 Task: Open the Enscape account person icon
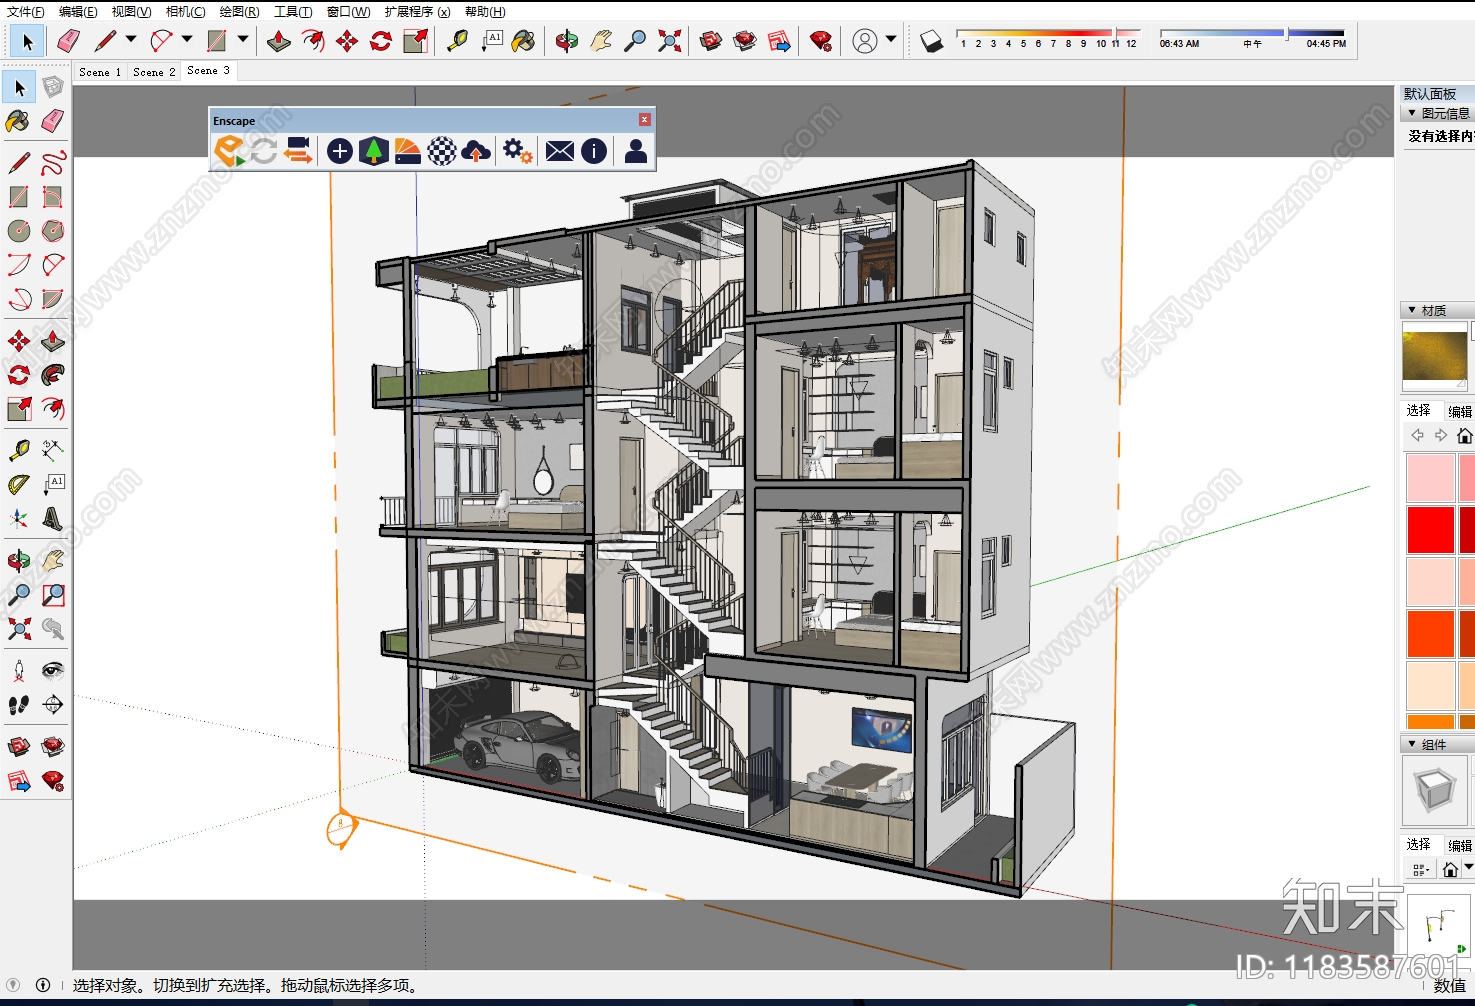coord(635,151)
